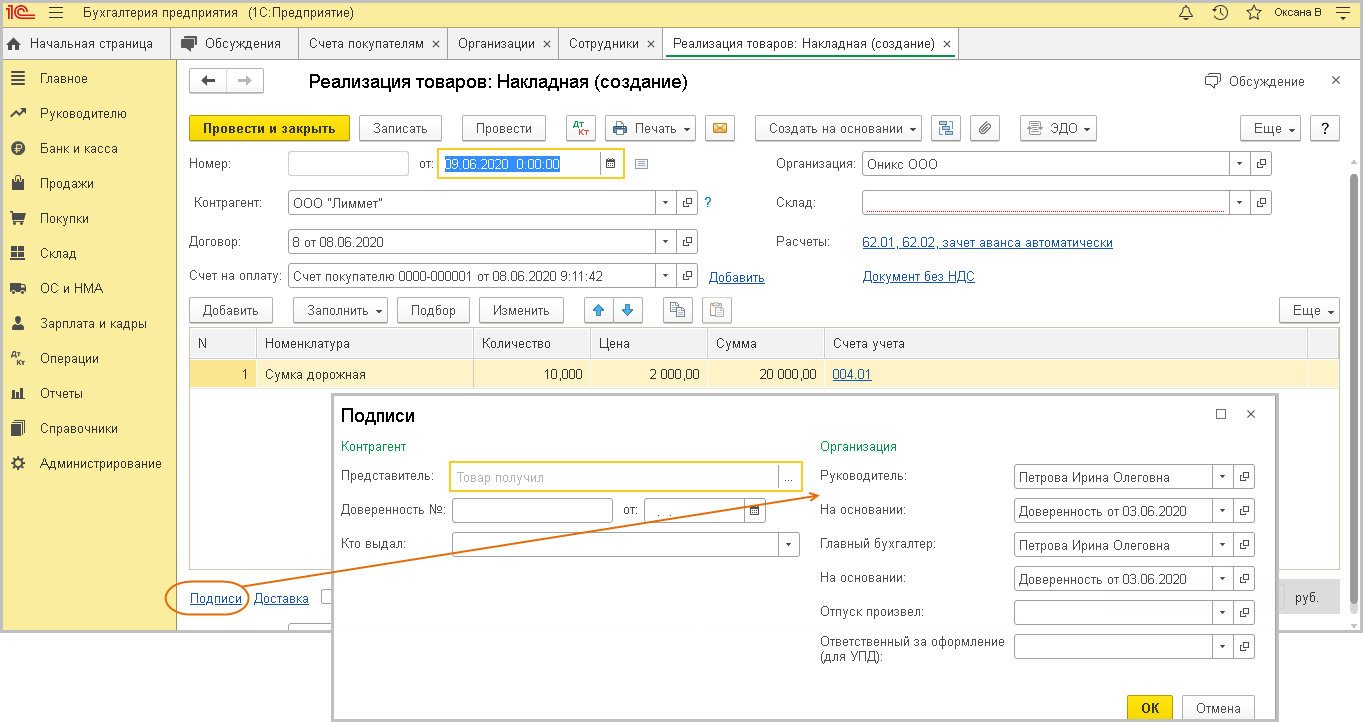
Task: Open the Обсуждение panel button top right
Action: point(1255,81)
